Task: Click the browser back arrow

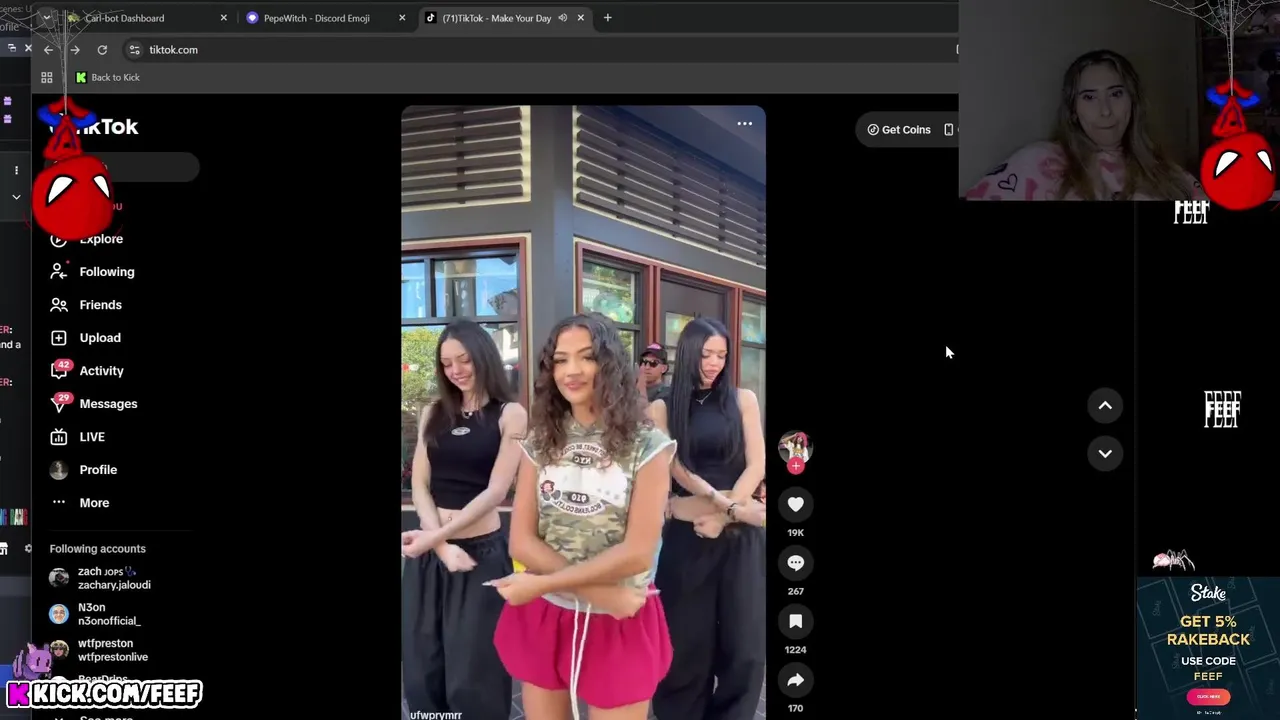Action: [x=48, y=50]
